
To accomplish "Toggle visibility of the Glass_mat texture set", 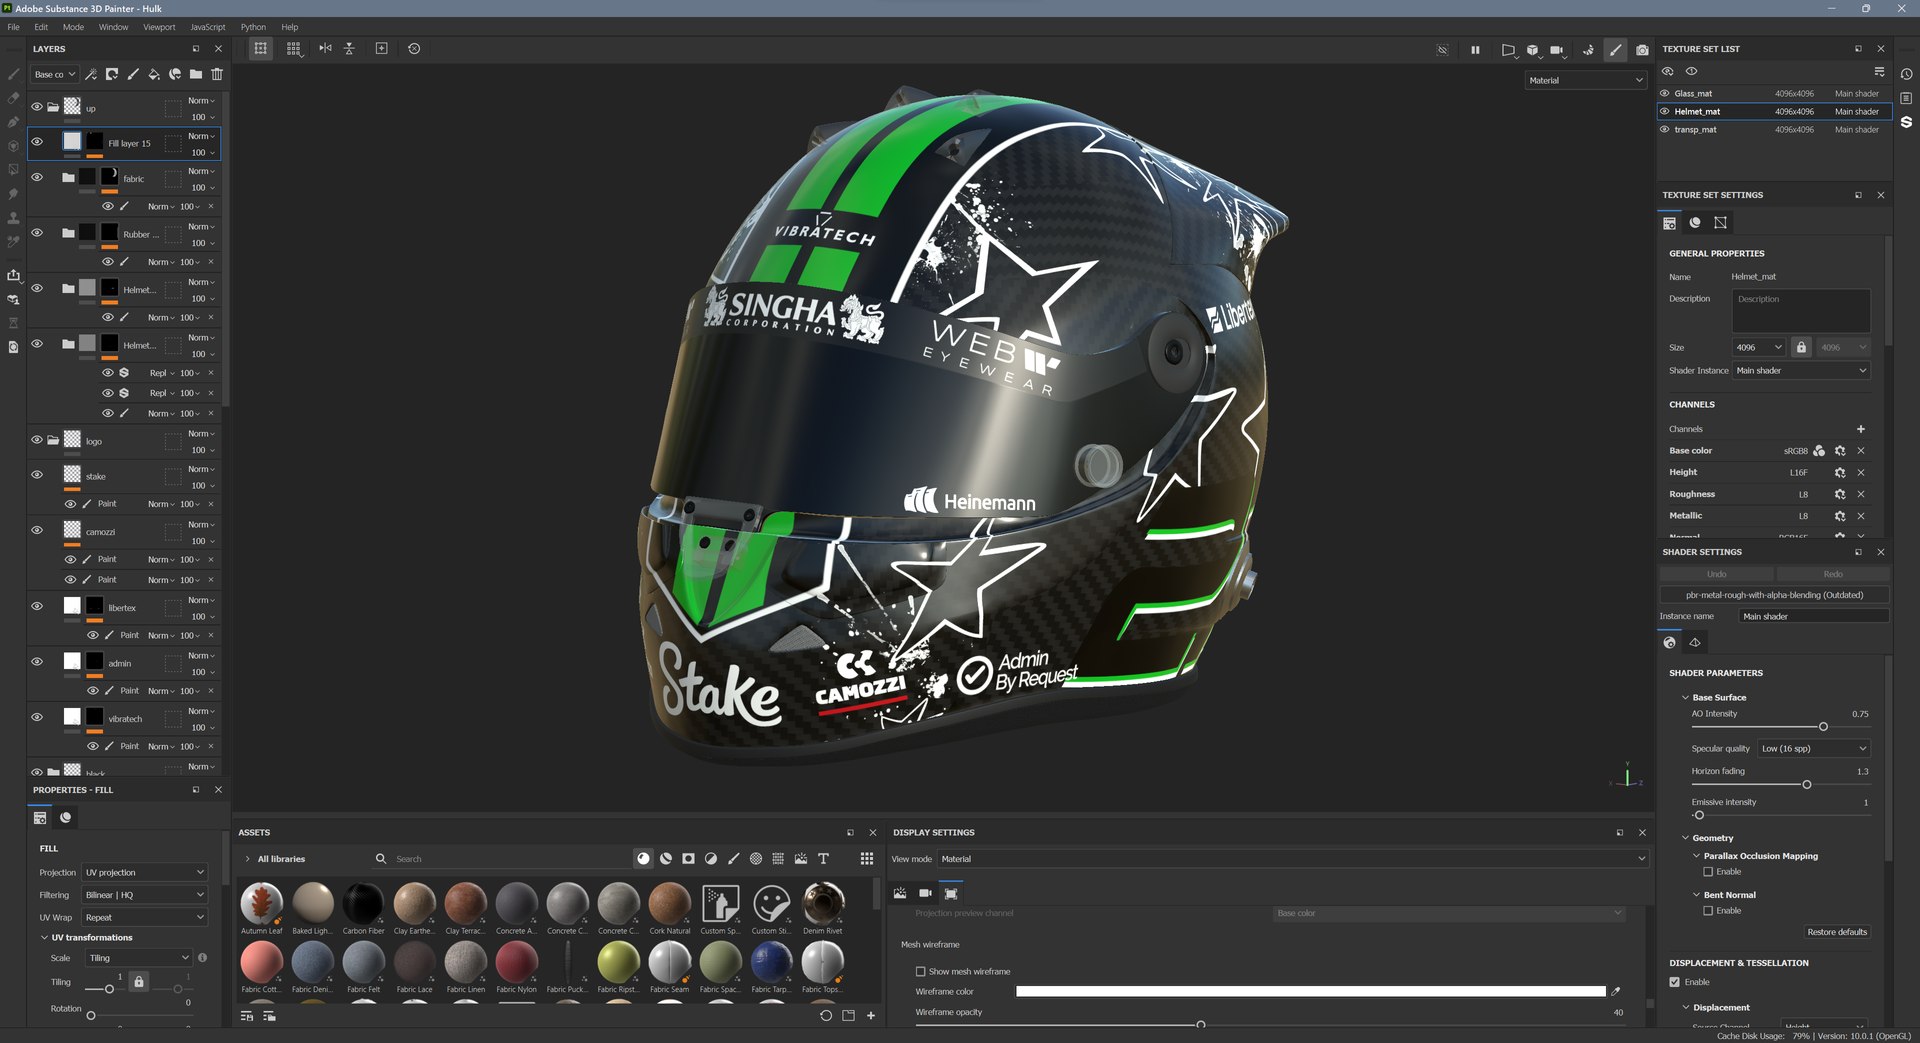I will point(1665,93).
